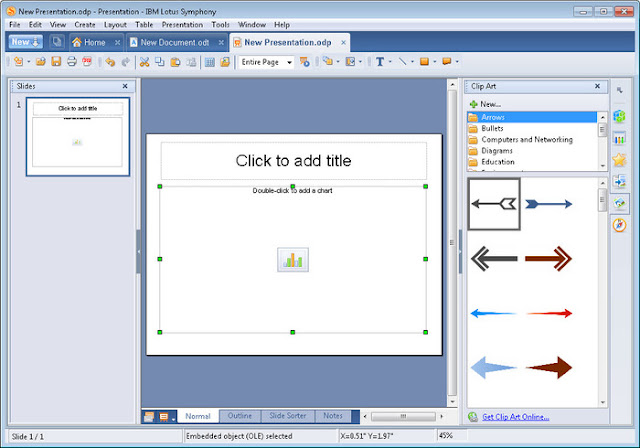Click the star icon in right sidebar
640x448 pixels.
[x=619, y=160]
